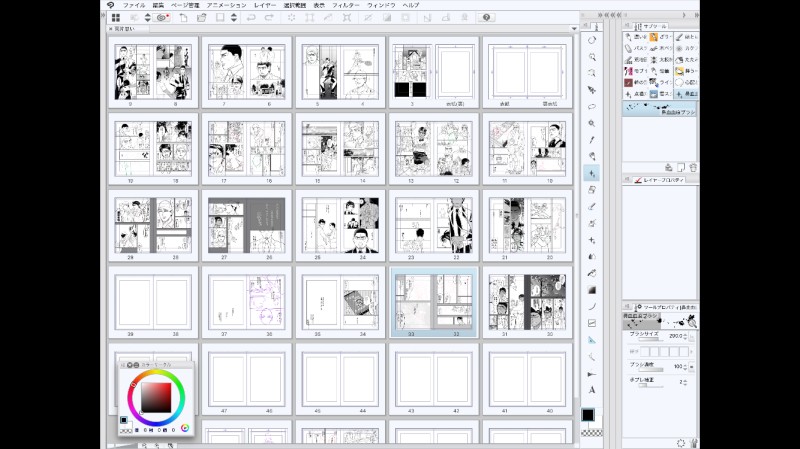Click the ブラシサイズ dynamics button beside stepper
The width and height of the screenshot is (800, 449).
pyautogui.click(x=692, y=337)
